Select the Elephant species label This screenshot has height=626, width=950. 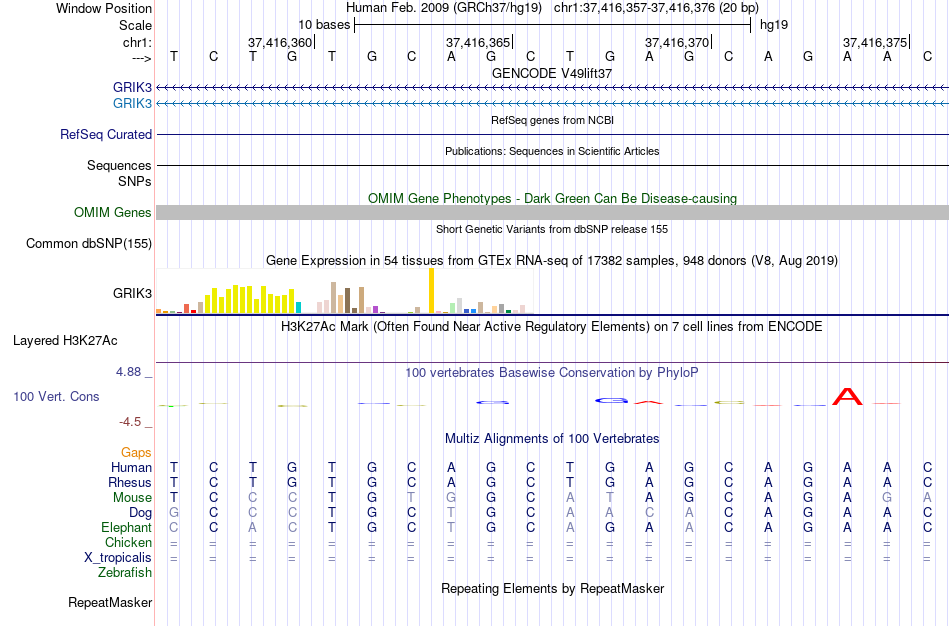point(126,527)
